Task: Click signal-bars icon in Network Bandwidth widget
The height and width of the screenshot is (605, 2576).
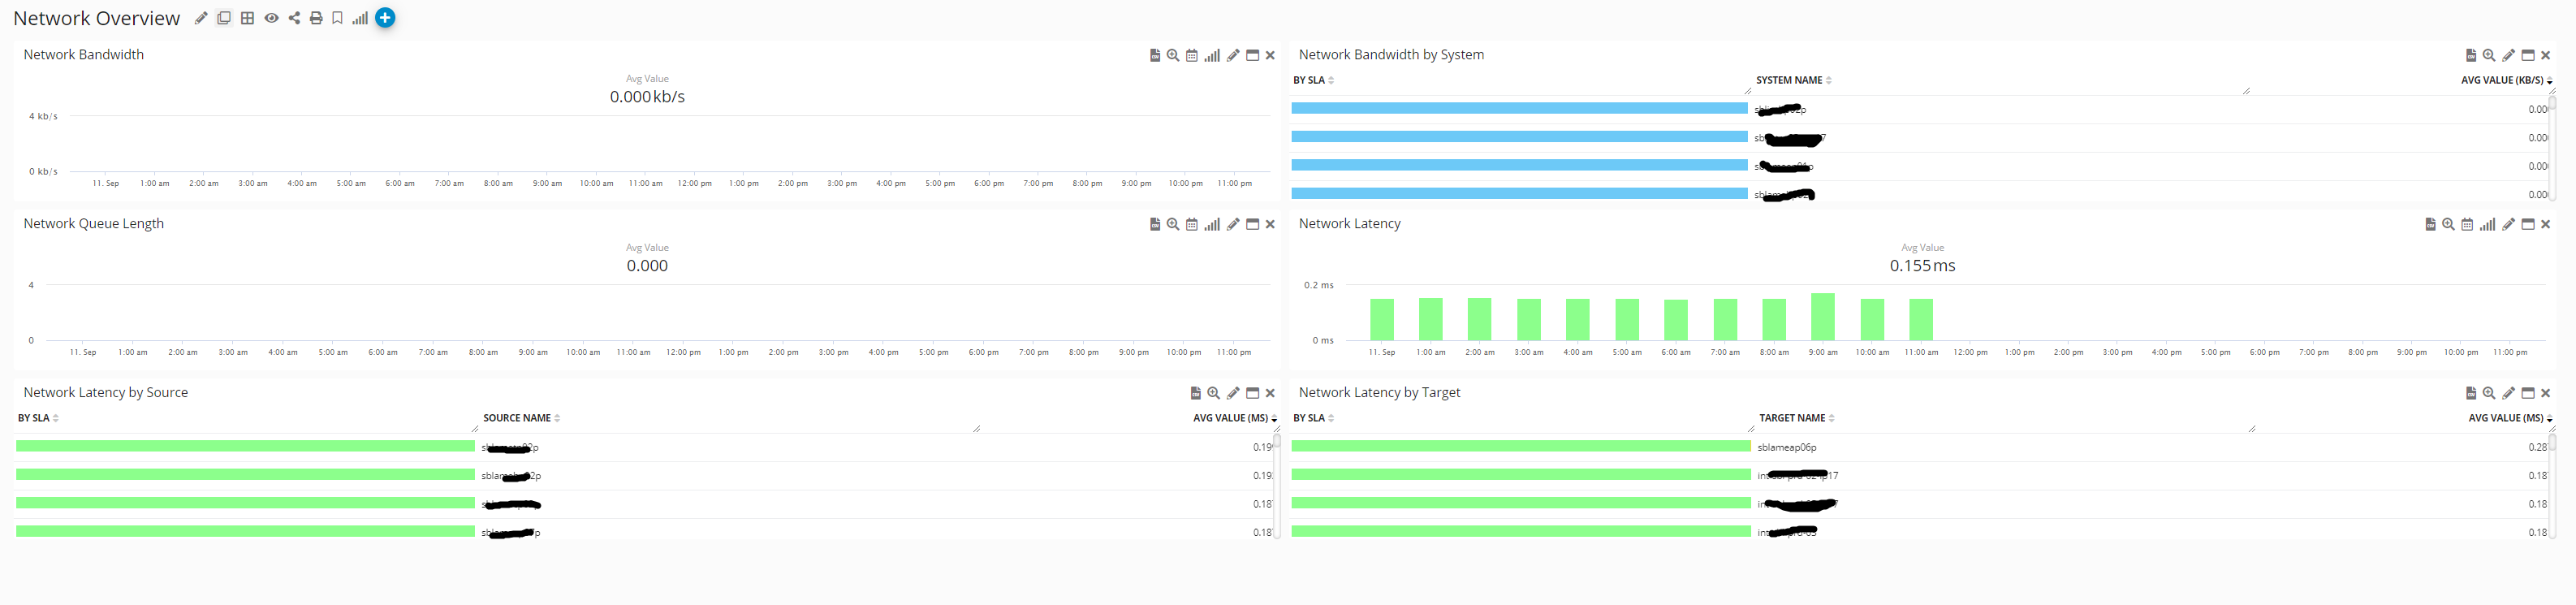Action: click(x=1212, y=56)
